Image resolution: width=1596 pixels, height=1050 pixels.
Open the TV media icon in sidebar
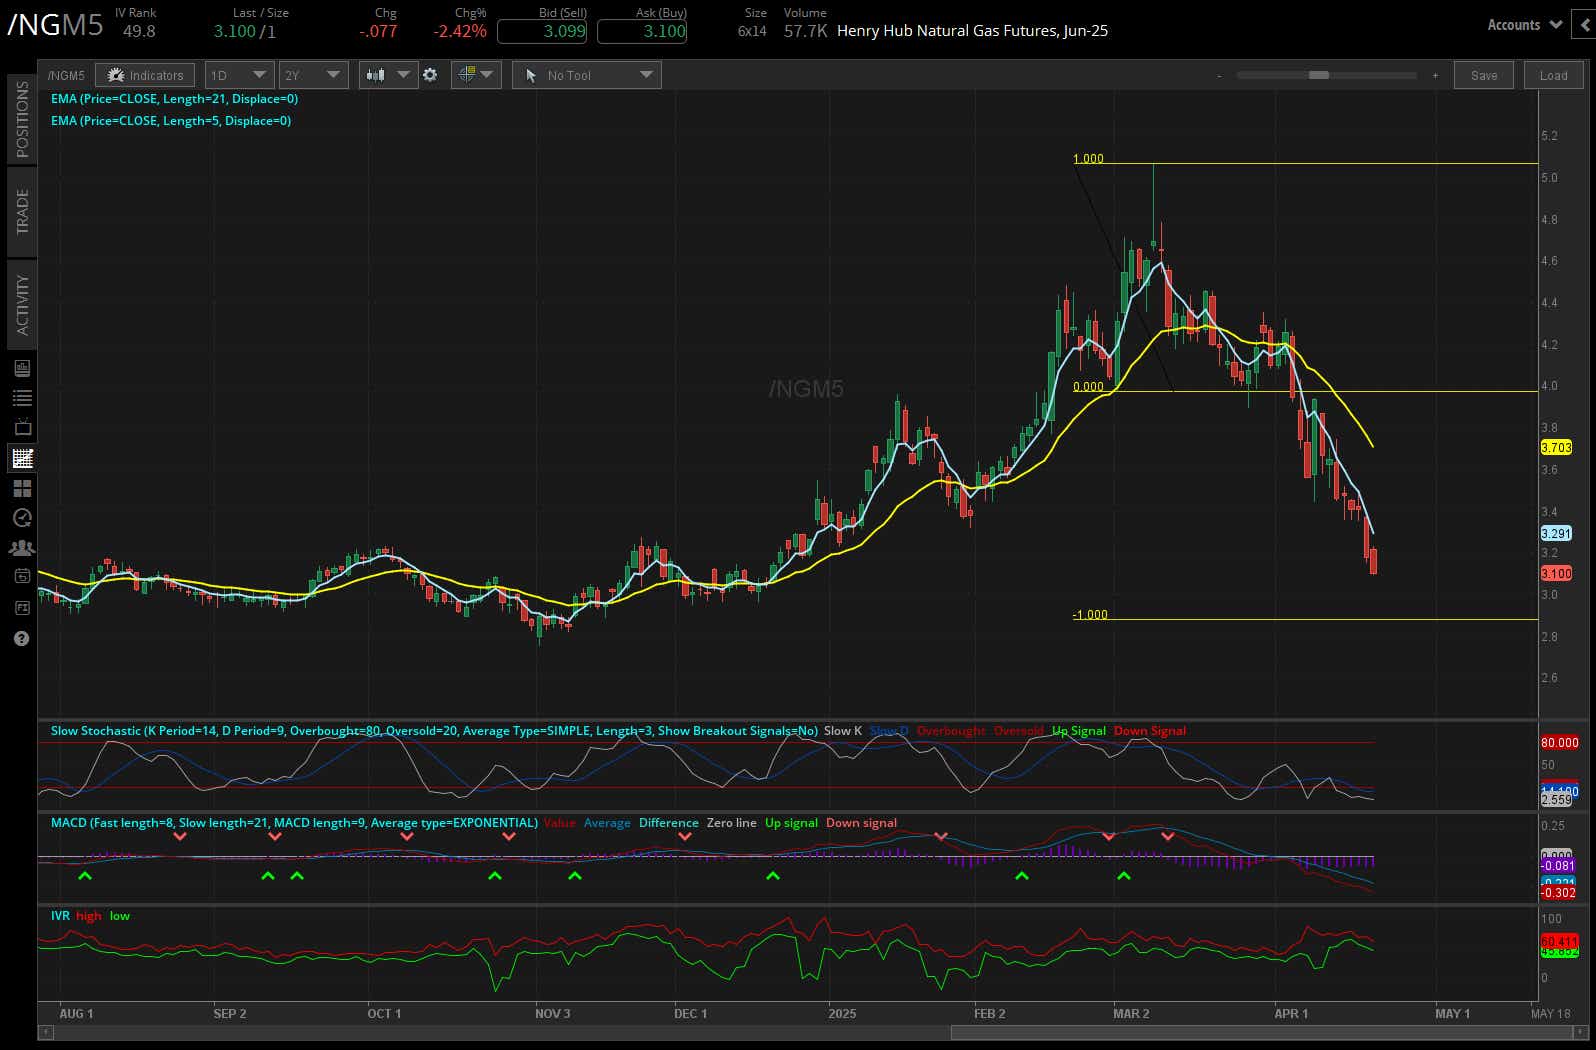point(22,428)
